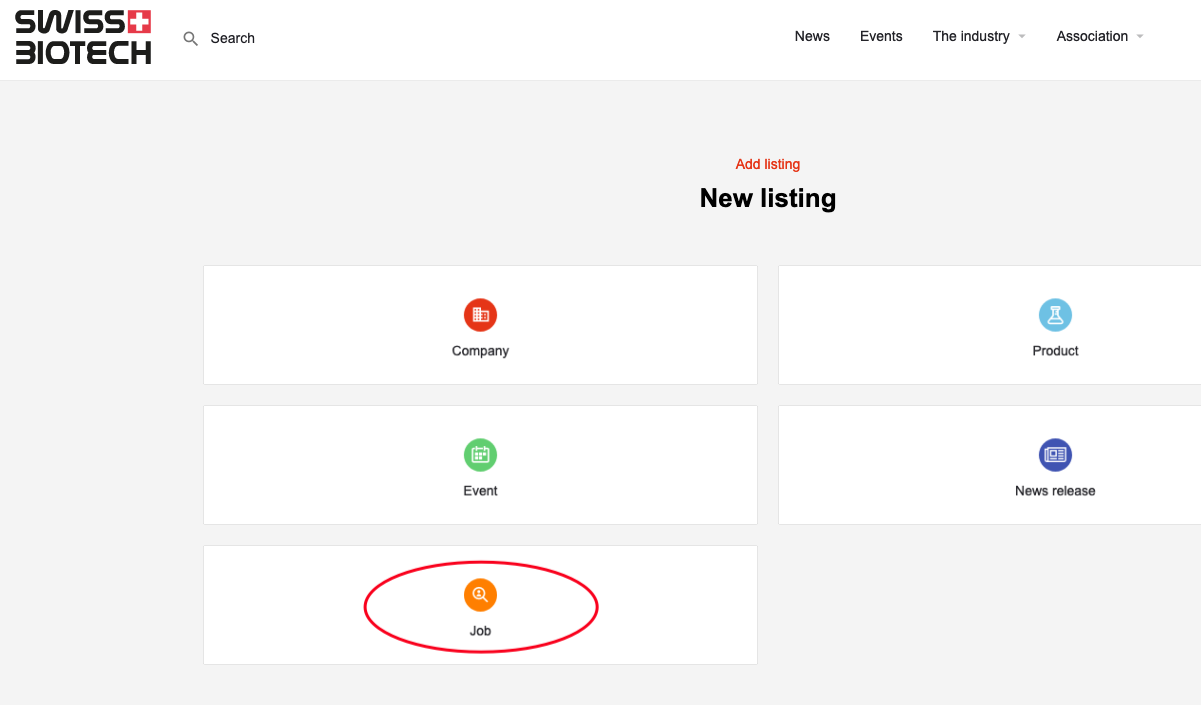Click the Product text label
Viewport: 1201px width, 705px height.
(1055, 351)
